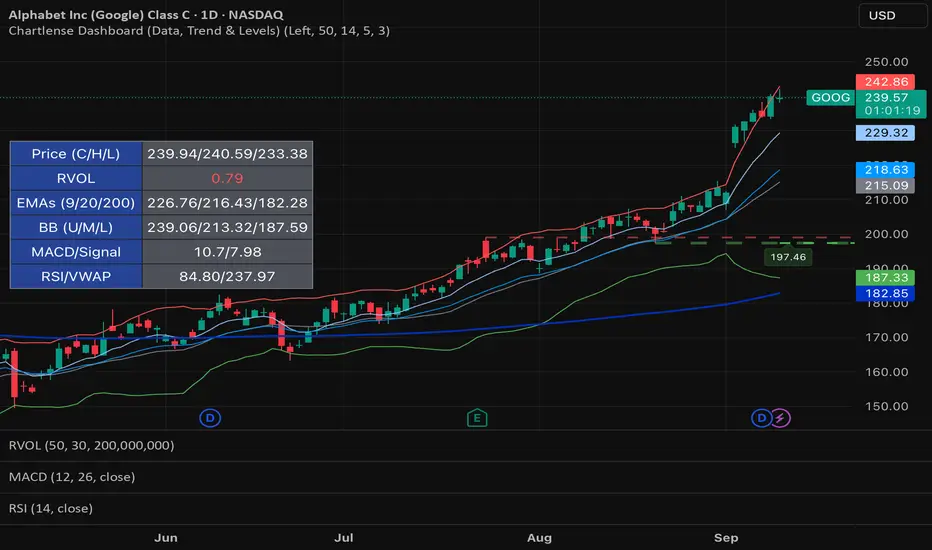Click the 218.63 blue price label

coord(885,169)
